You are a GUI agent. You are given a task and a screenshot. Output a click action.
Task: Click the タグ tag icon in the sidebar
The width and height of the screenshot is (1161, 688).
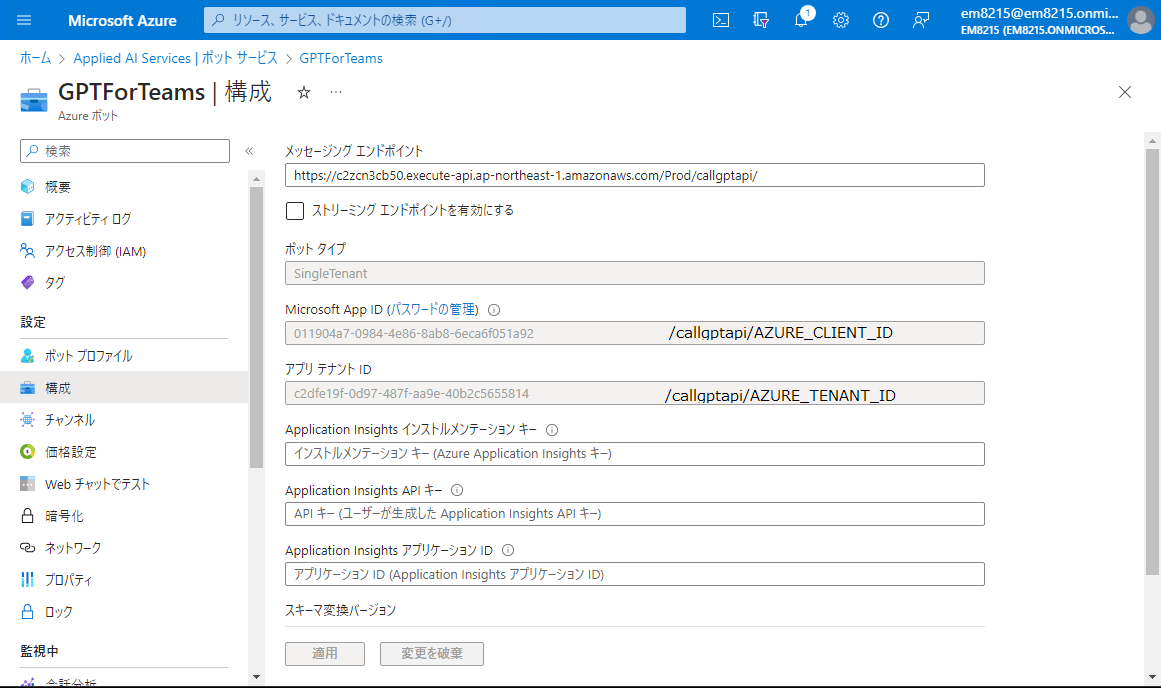(27, 282)
